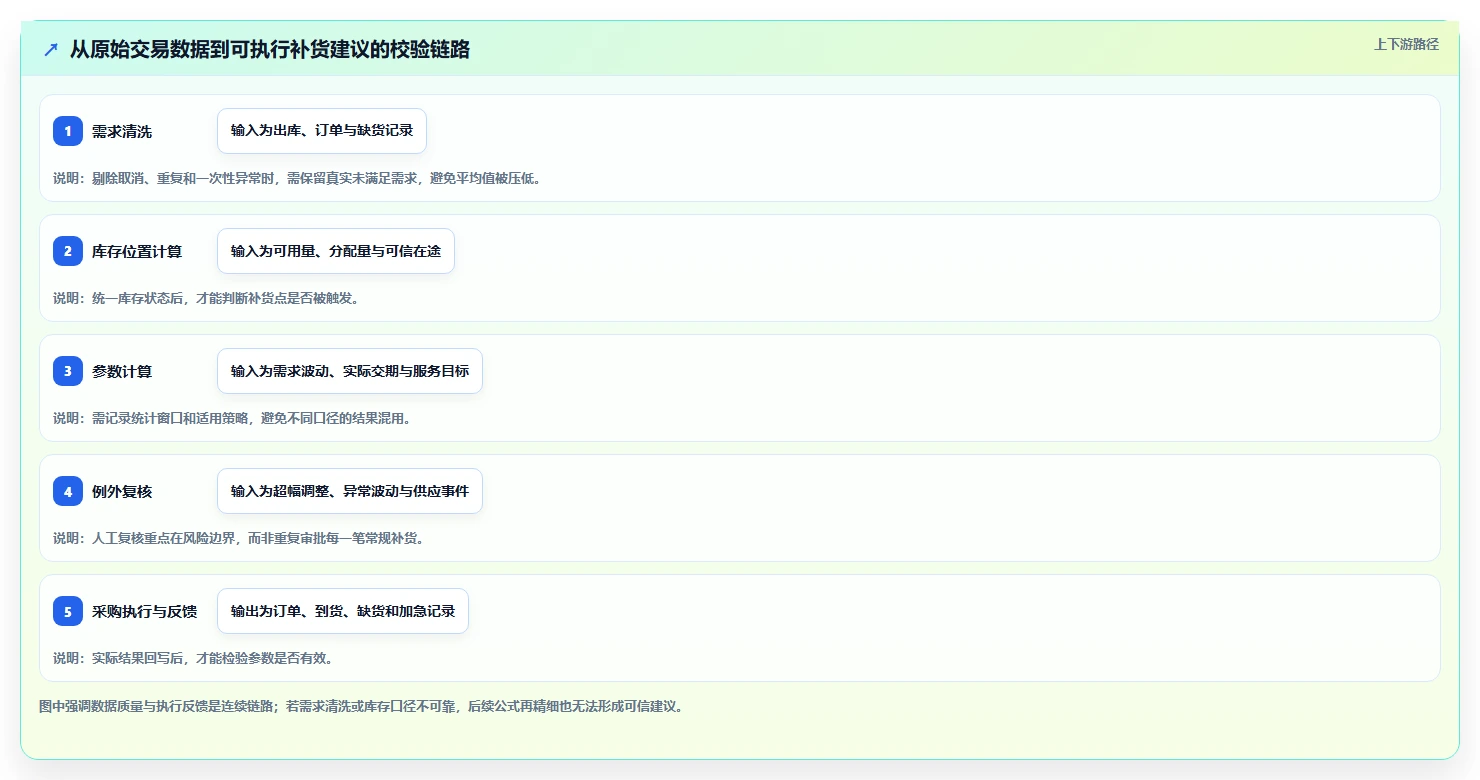Select step number badge 5
This screenshot has height=780, width=1480.
pyautogui.click(x=68, y=611)
